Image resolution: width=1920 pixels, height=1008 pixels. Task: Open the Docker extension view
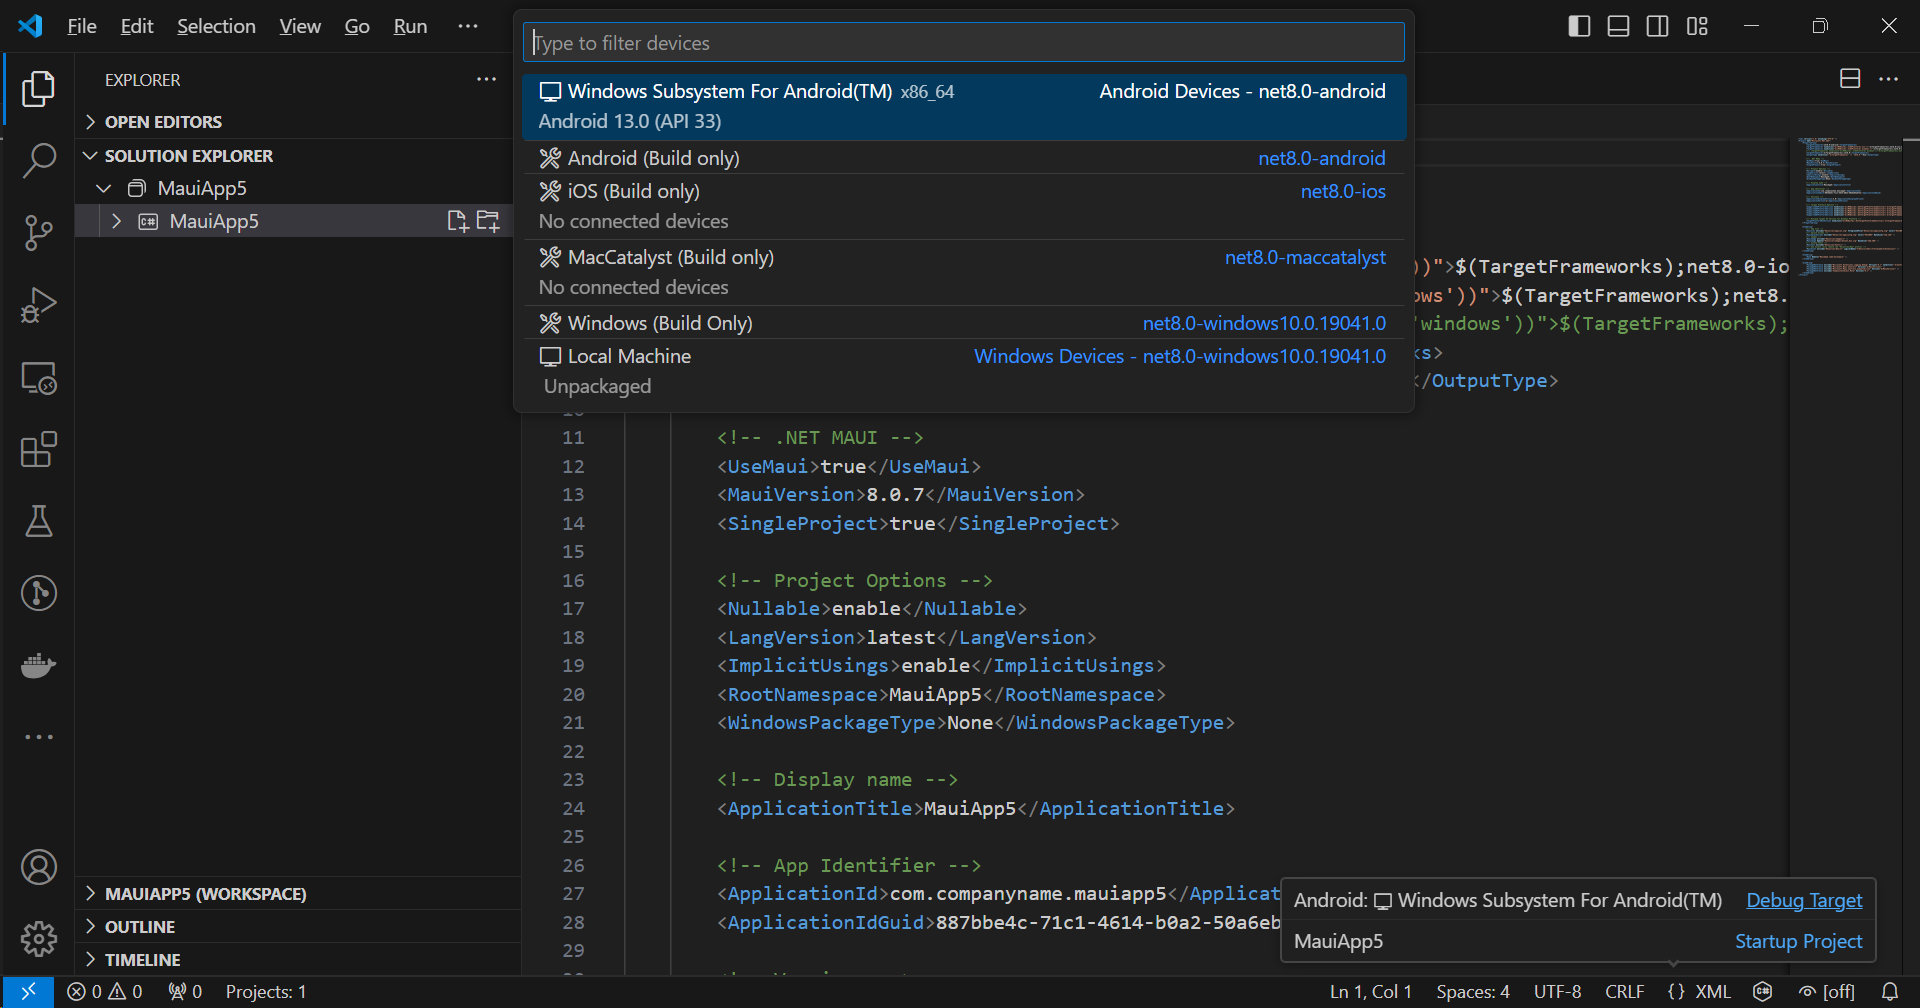[38, 665]
